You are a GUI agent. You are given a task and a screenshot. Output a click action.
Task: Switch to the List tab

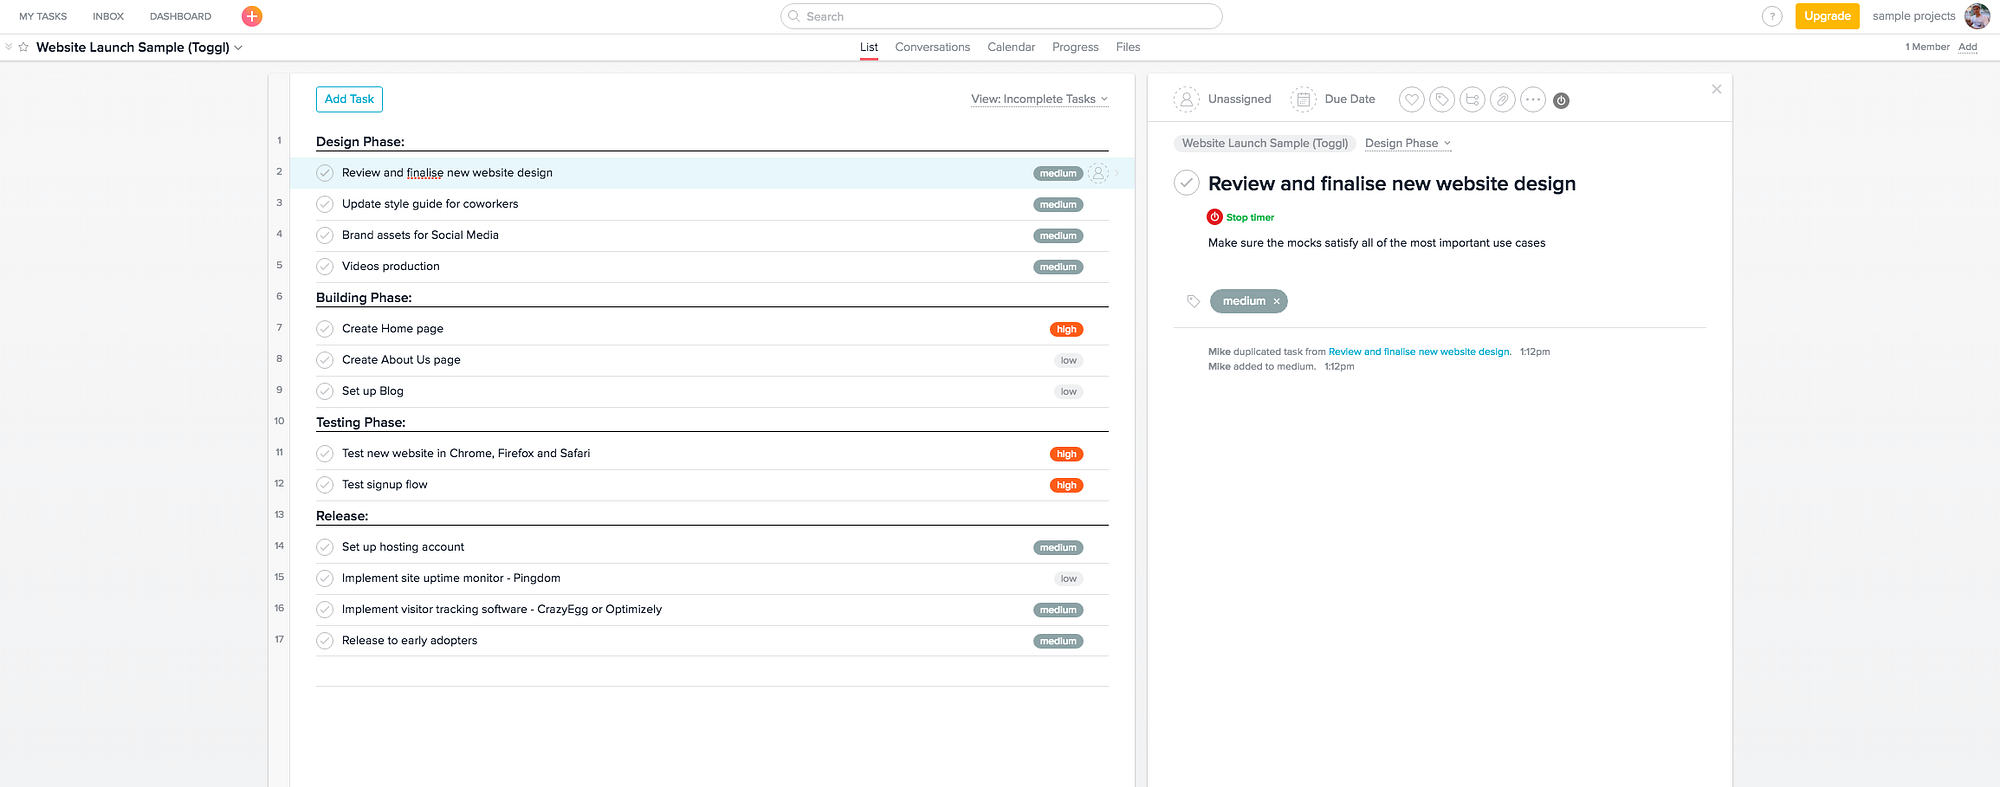pyautogui.click(x=869, y=47)
